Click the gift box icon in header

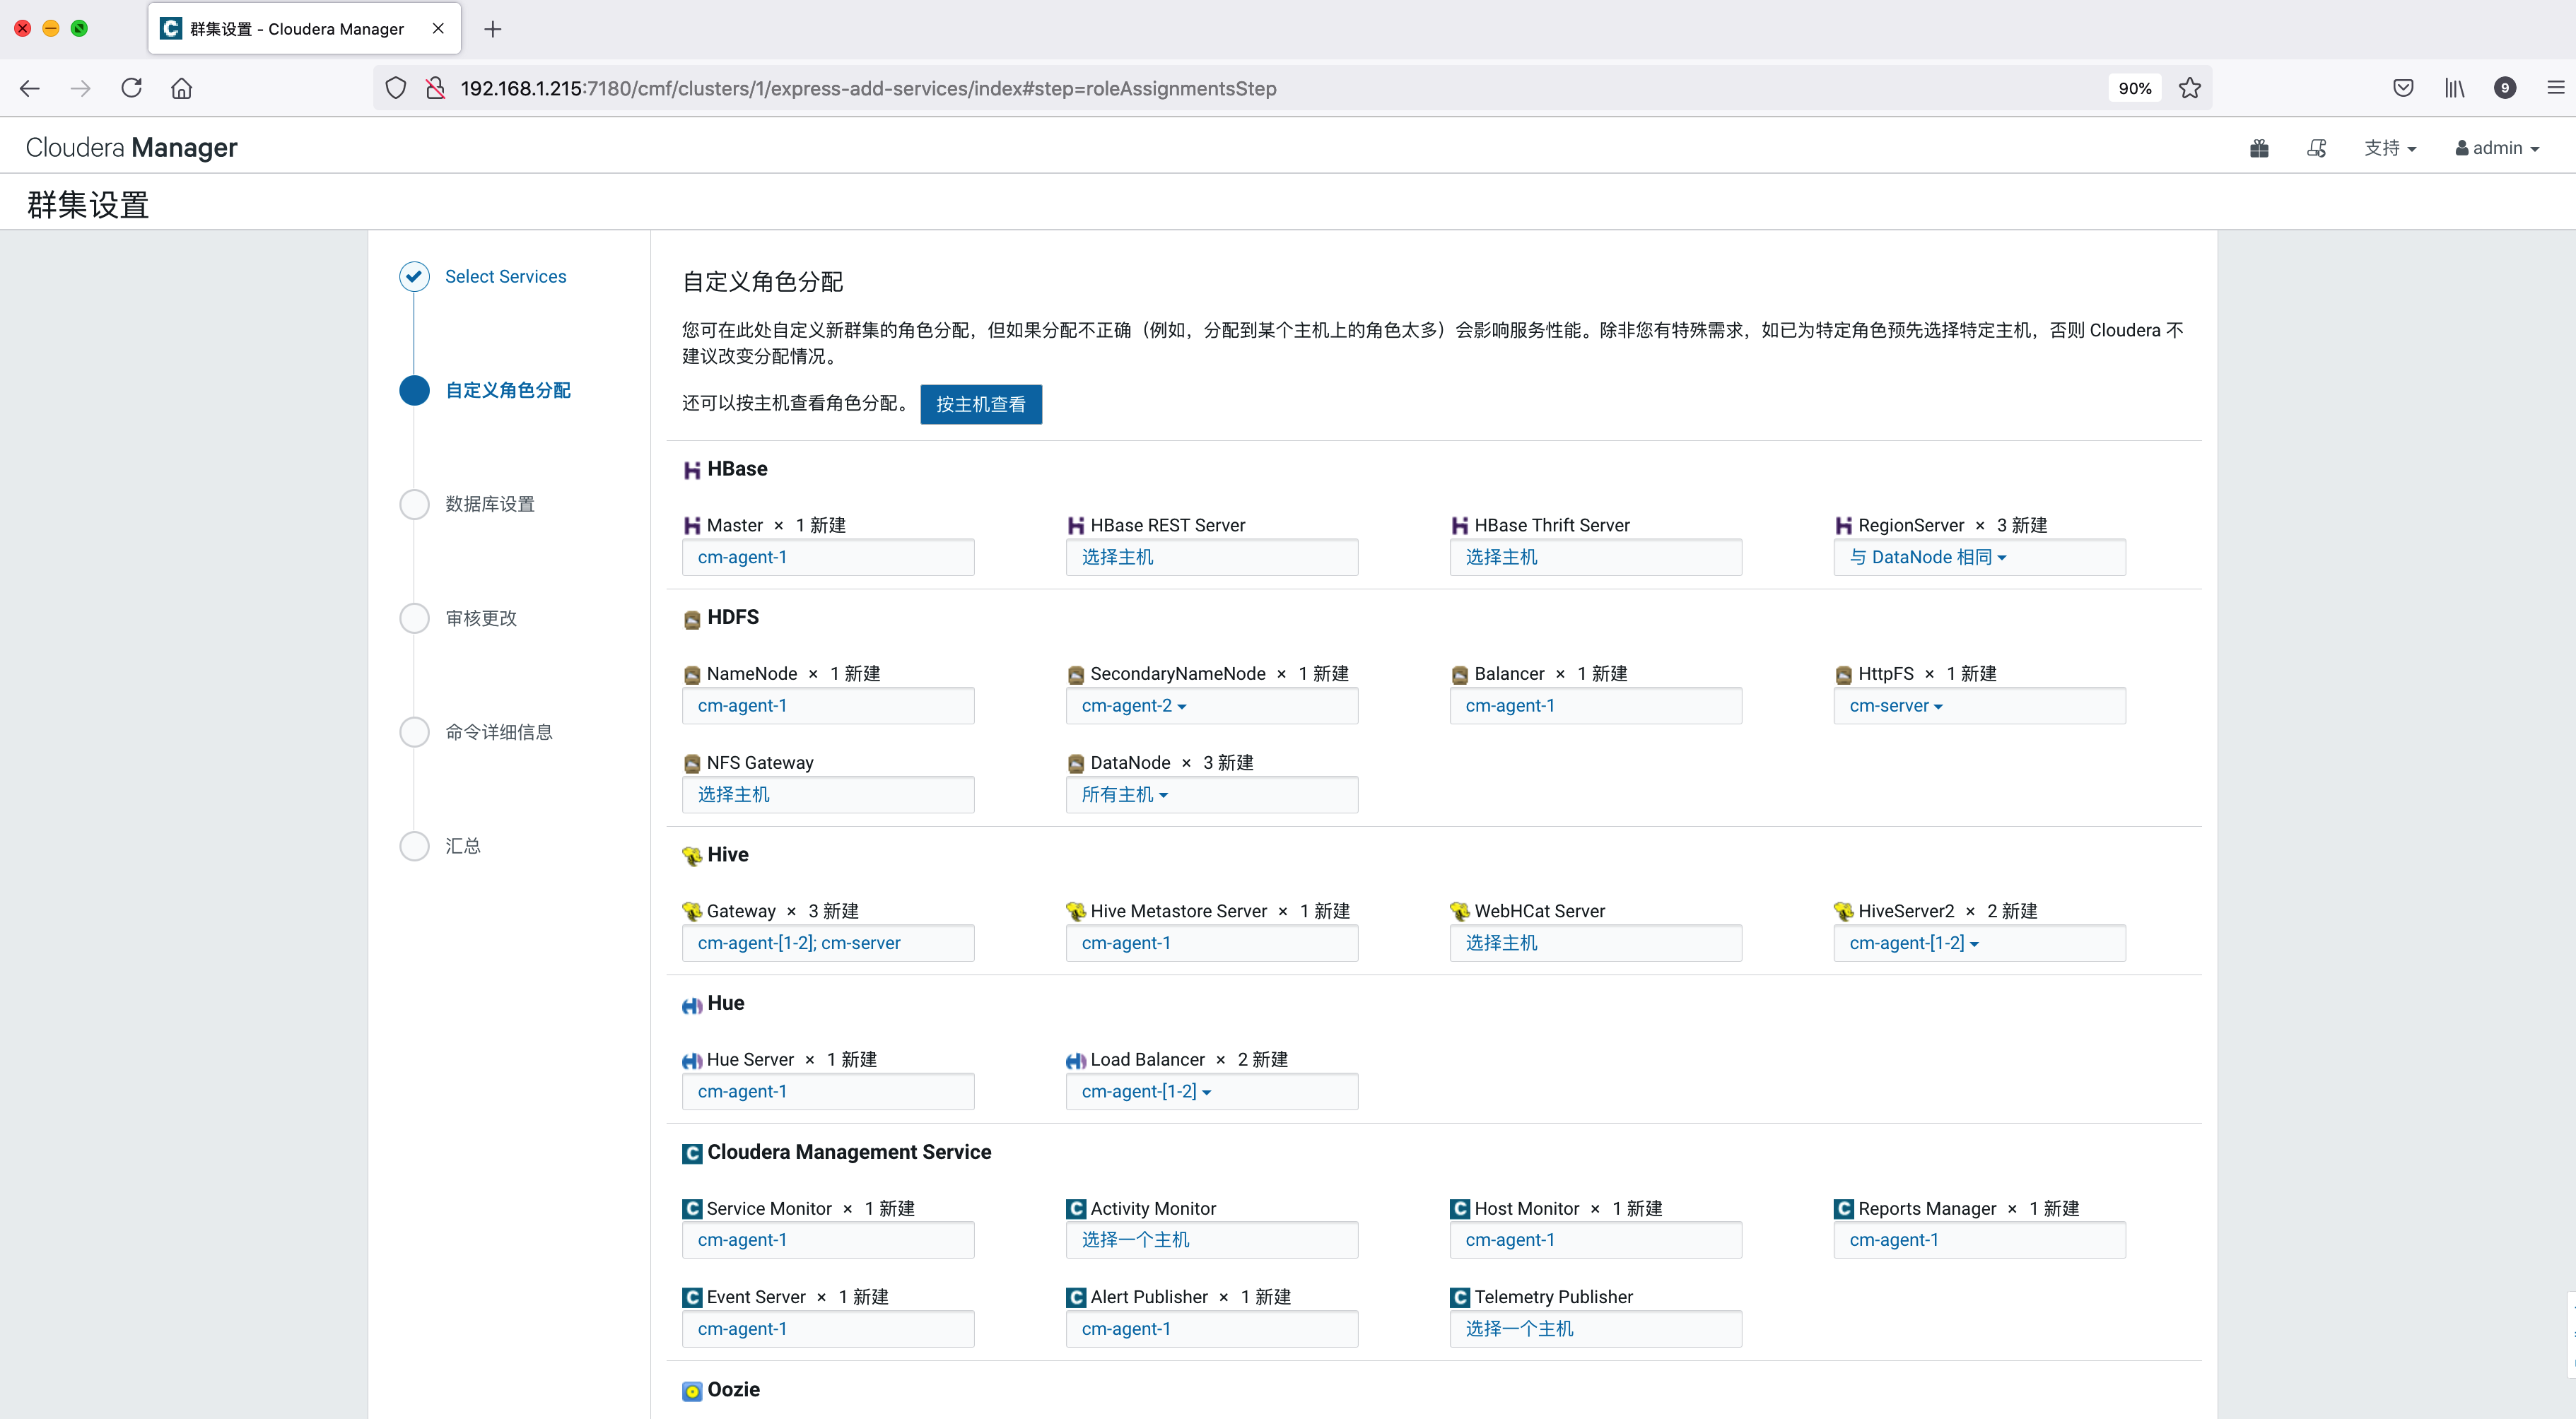point(2259,149)
